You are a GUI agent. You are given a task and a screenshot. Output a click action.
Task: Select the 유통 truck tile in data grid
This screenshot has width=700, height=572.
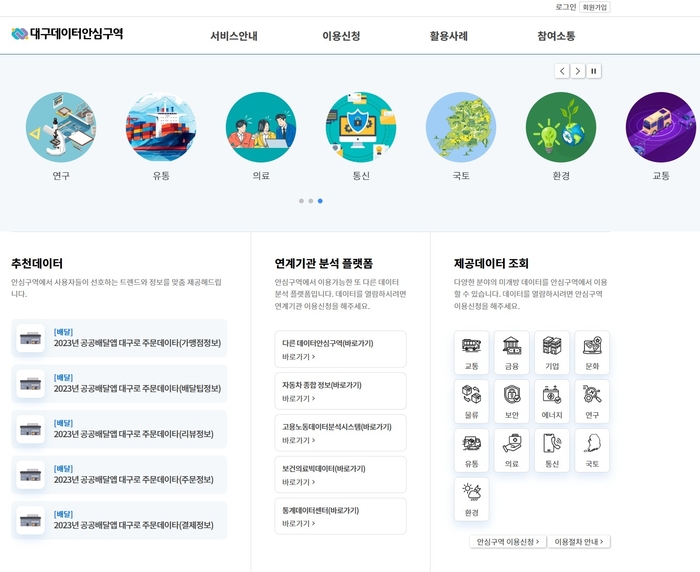(471, 450)
